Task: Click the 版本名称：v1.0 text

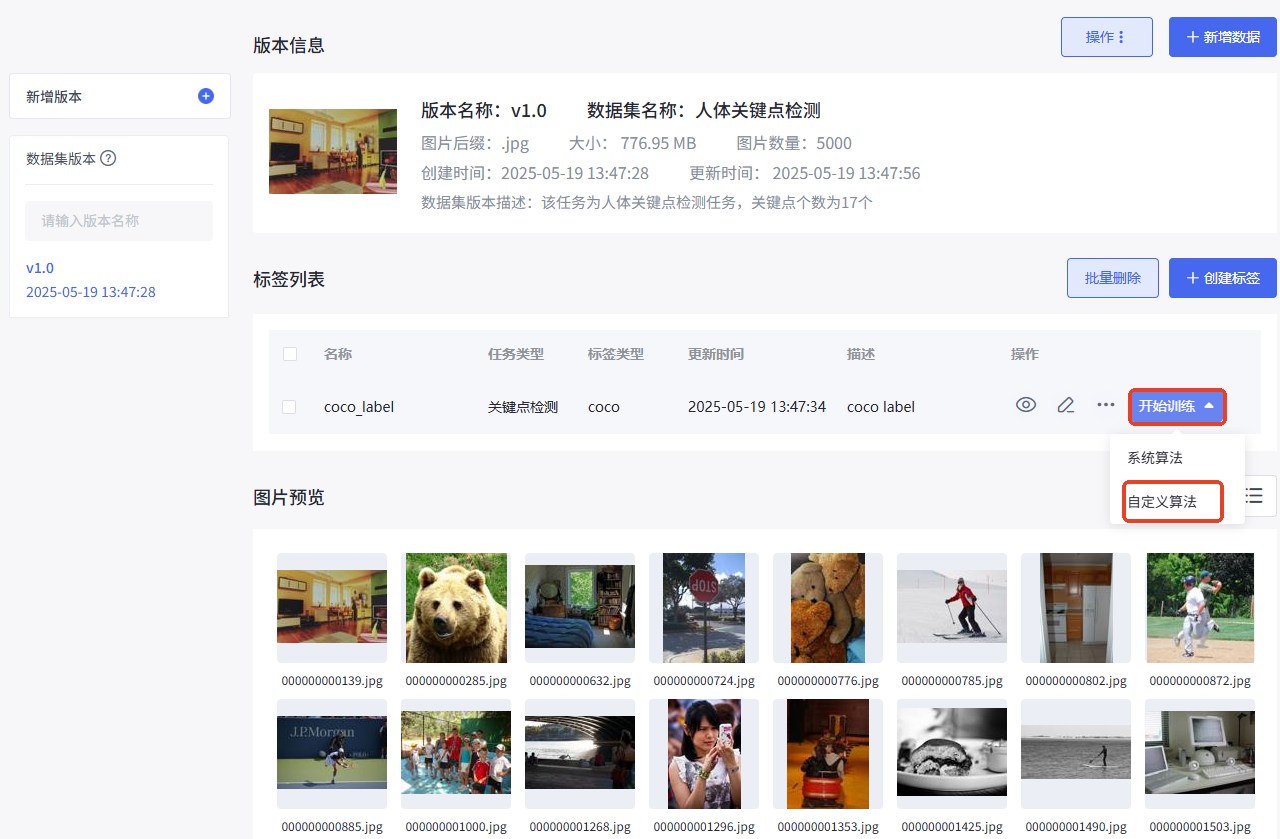Action: click(x=484, y=110)
